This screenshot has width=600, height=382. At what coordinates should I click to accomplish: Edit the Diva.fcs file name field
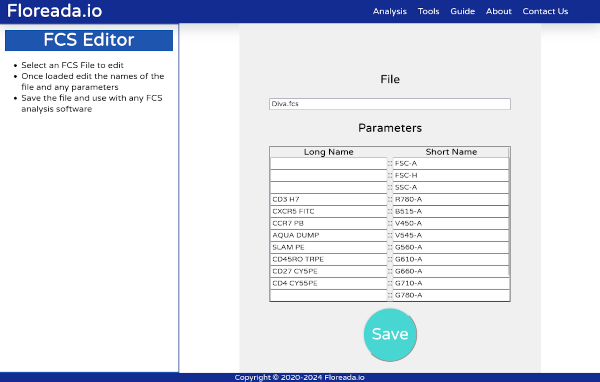[390, 104]
